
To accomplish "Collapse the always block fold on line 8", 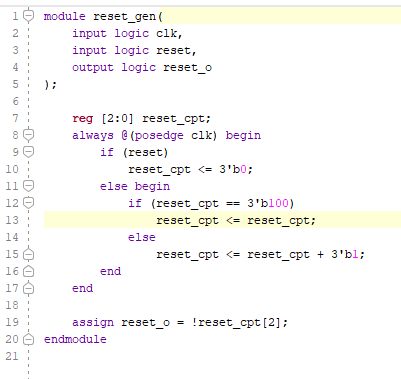I will pyautogui.click(x=29, y=134).
